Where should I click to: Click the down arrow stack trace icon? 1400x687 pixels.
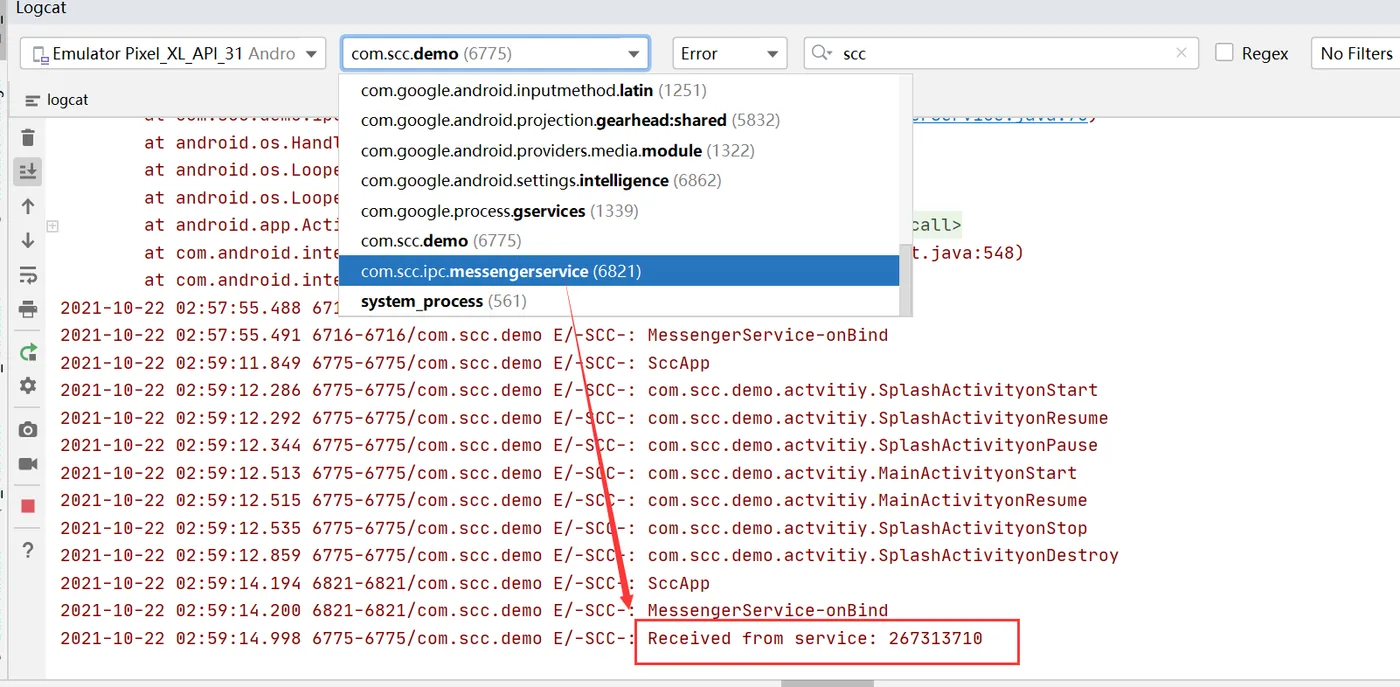coord(28,240)
